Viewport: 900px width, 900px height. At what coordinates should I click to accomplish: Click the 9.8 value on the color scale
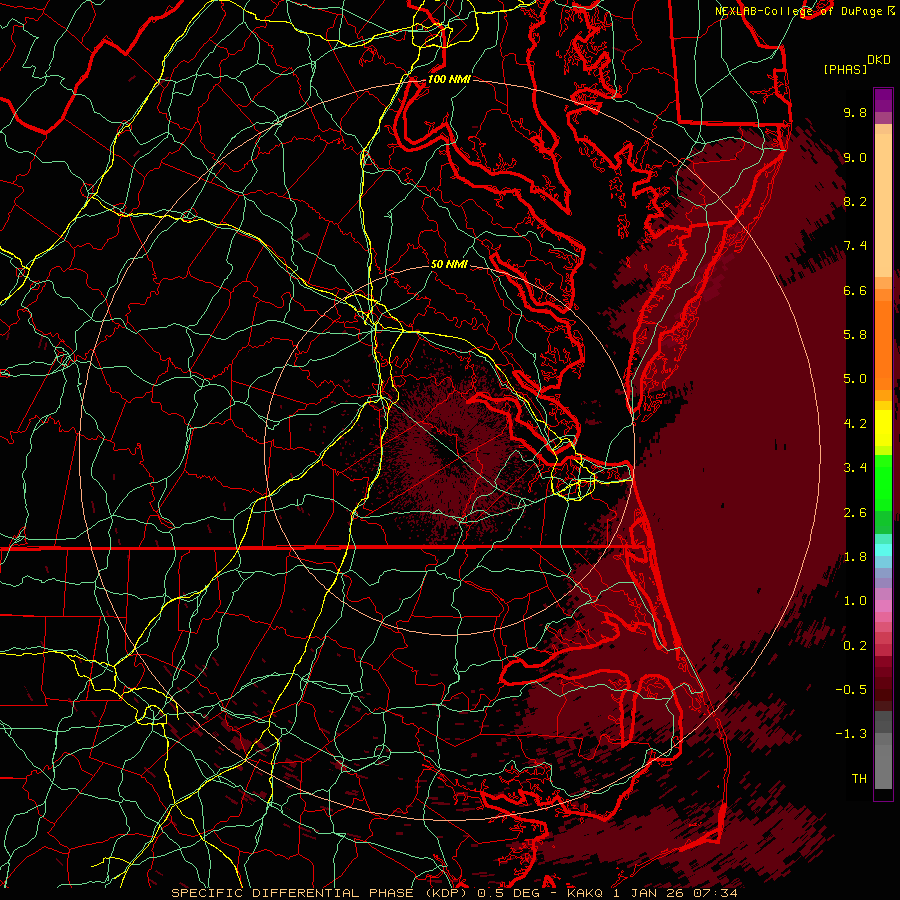point(855,112)
